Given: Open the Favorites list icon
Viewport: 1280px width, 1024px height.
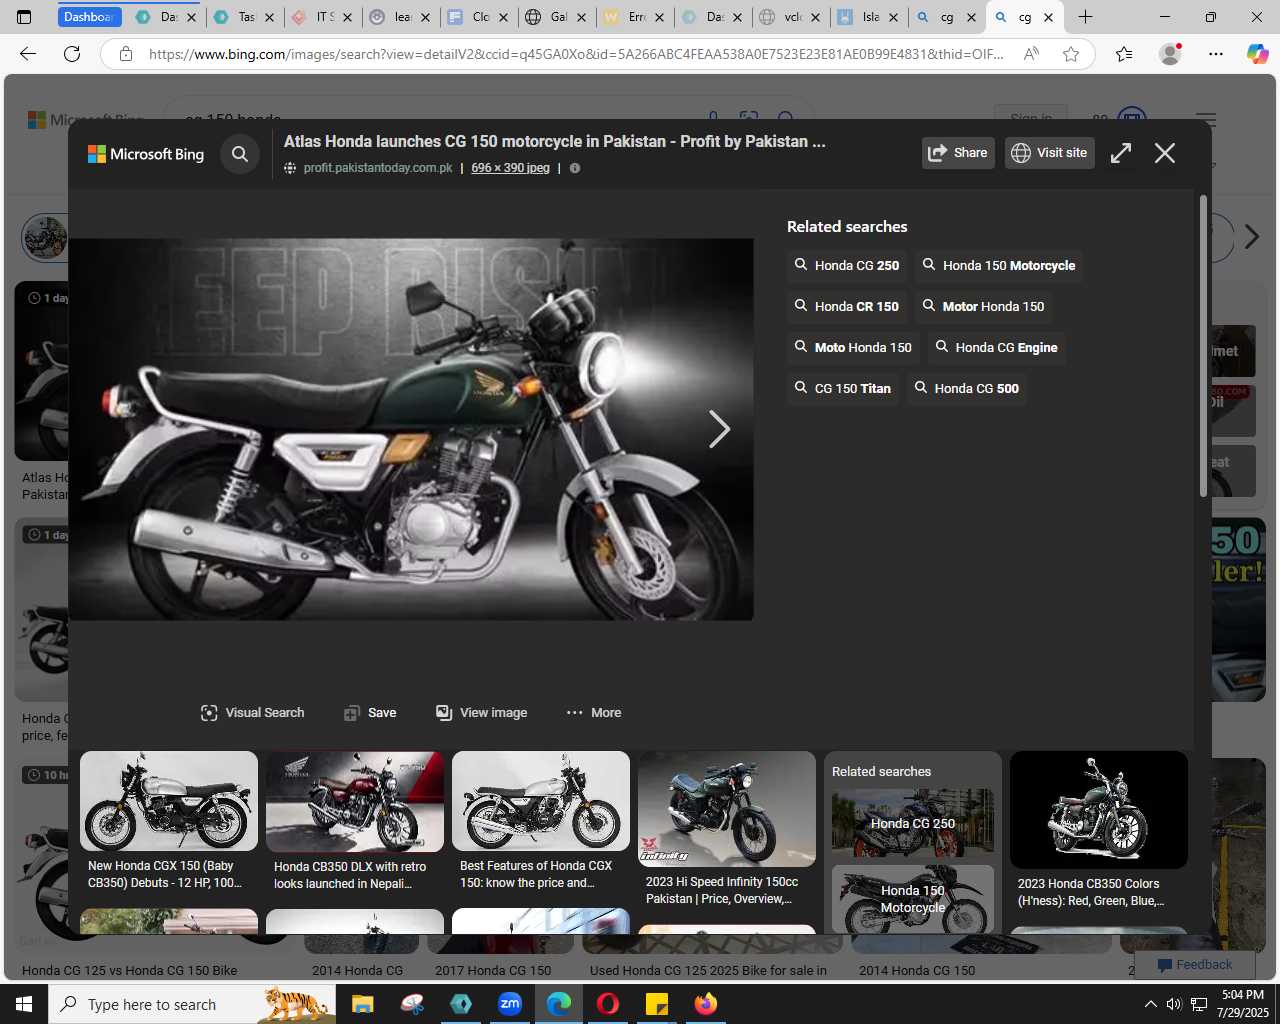Looking at the screenshot, I should (1124, 54).
